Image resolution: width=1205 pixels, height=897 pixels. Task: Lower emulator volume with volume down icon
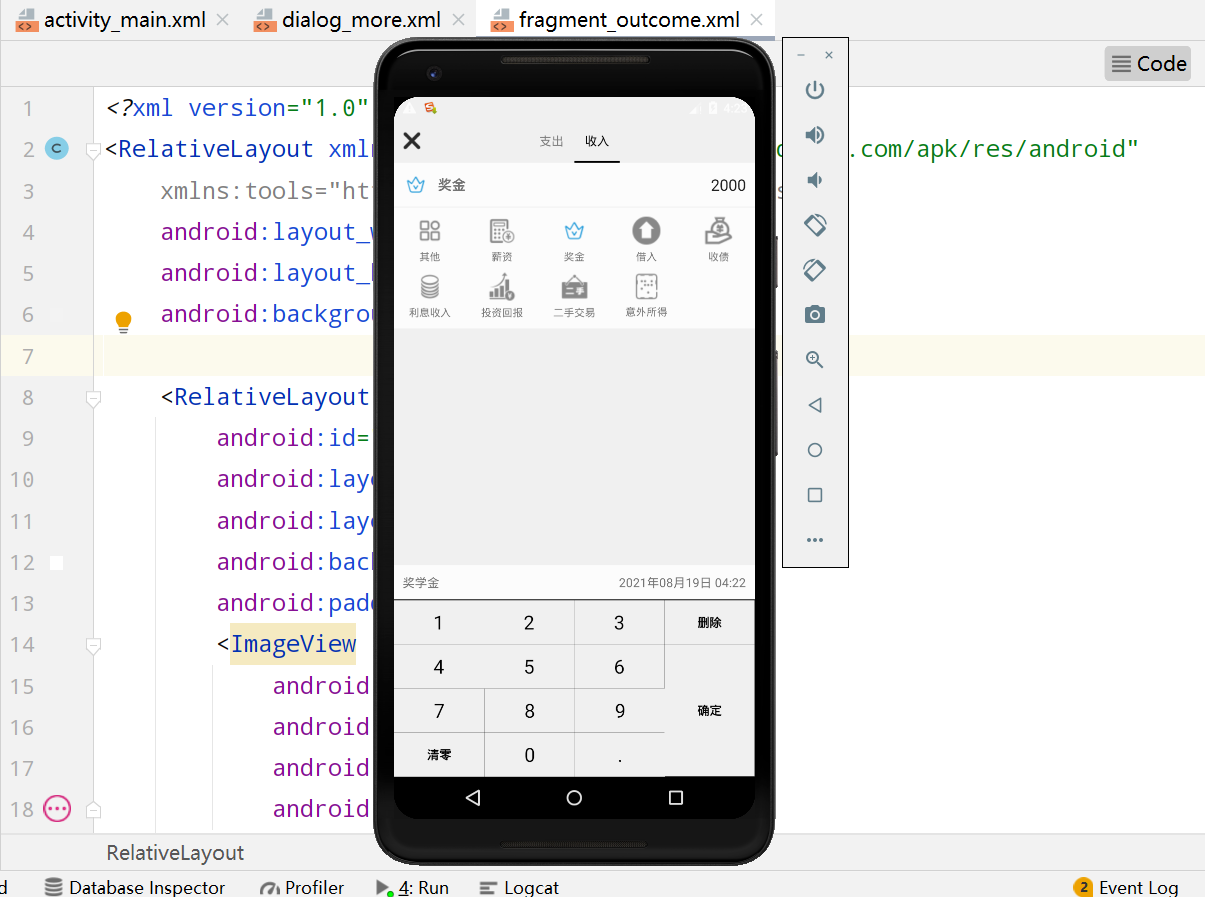[x=815, y=180]
